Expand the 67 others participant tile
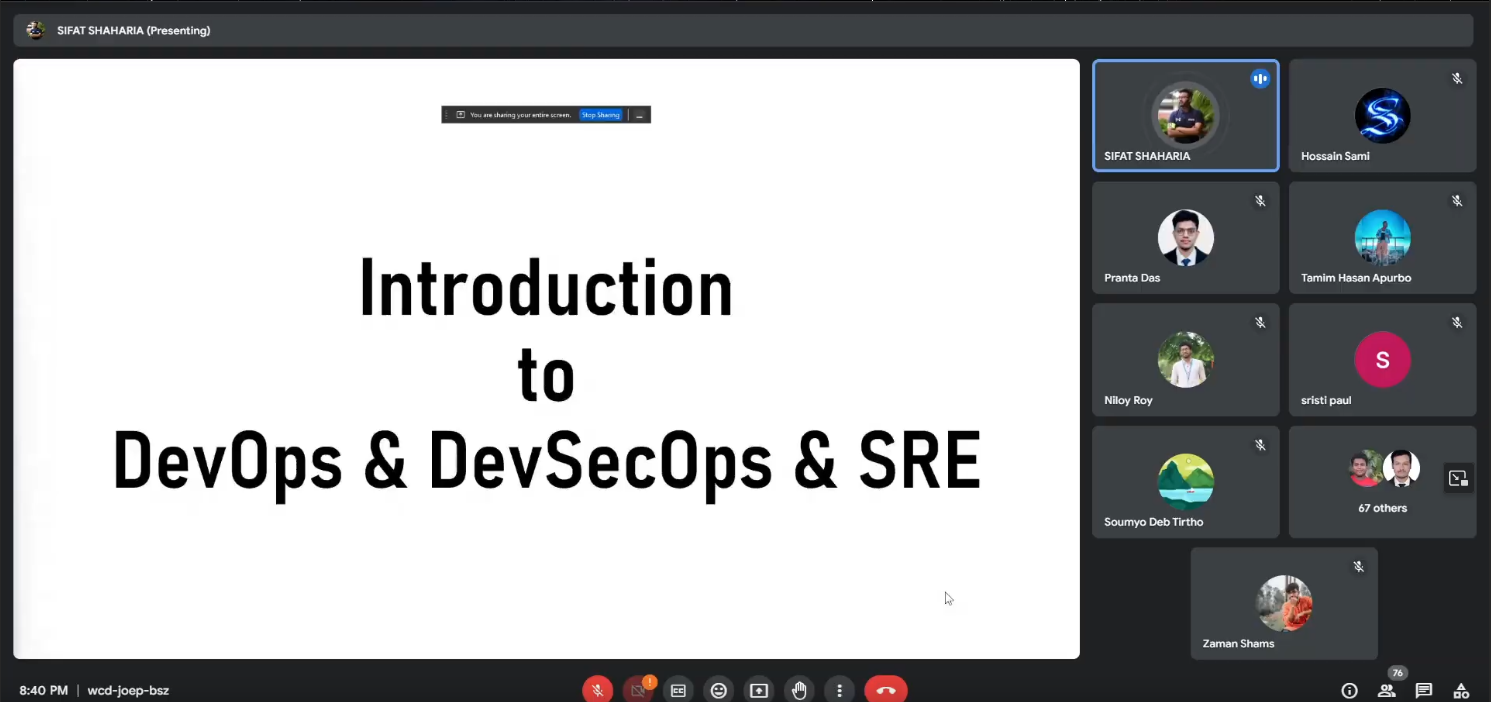This screenshot has width=1491, height=702. tap(1382, 482)
